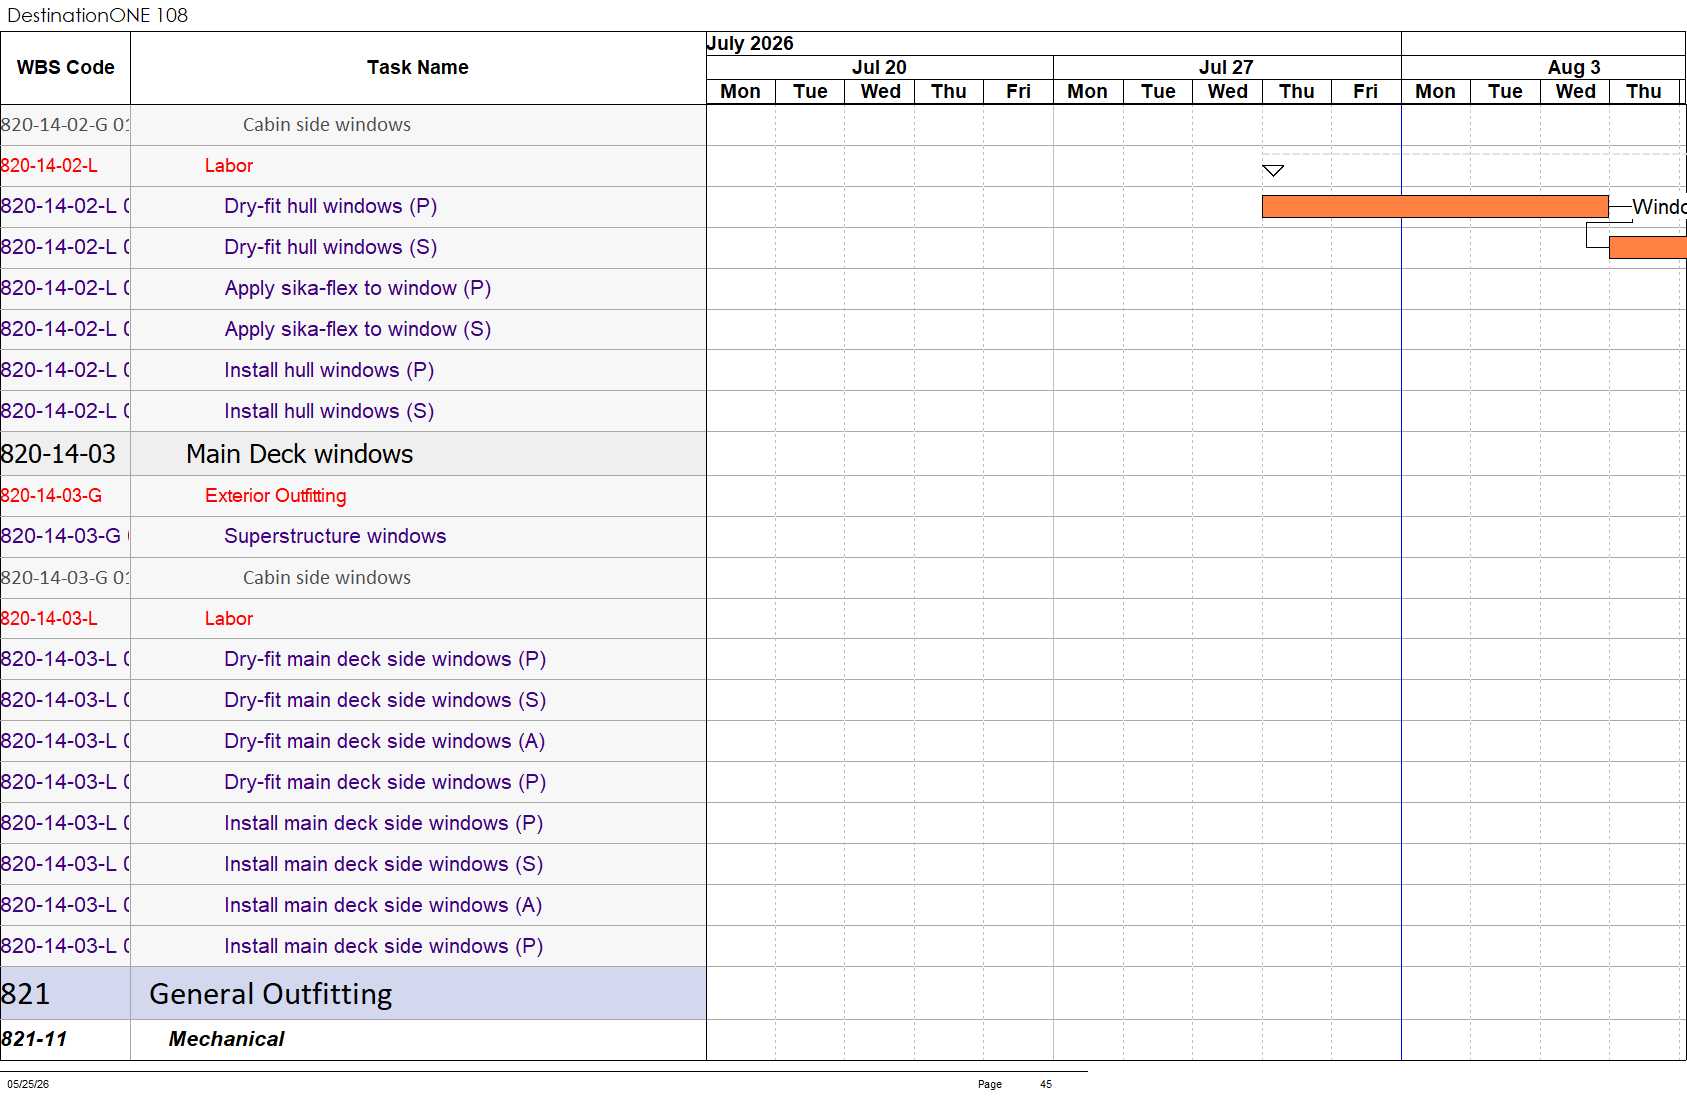Screen dimensions: 1687x1097
Task: Select the orange Gantt bar for Dry-fit hull windows (P)
Action: pos(1435,207)
